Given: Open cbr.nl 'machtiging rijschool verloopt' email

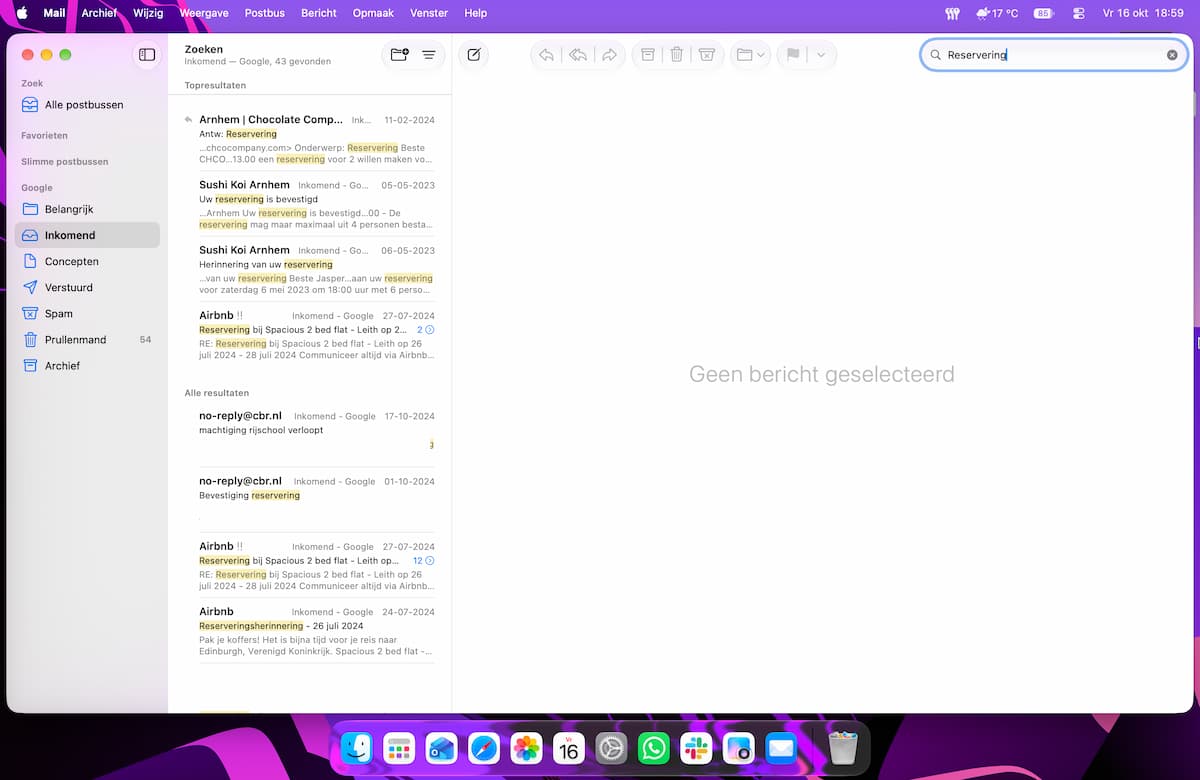Looking at the screenshot, I should tap(310, 435).
